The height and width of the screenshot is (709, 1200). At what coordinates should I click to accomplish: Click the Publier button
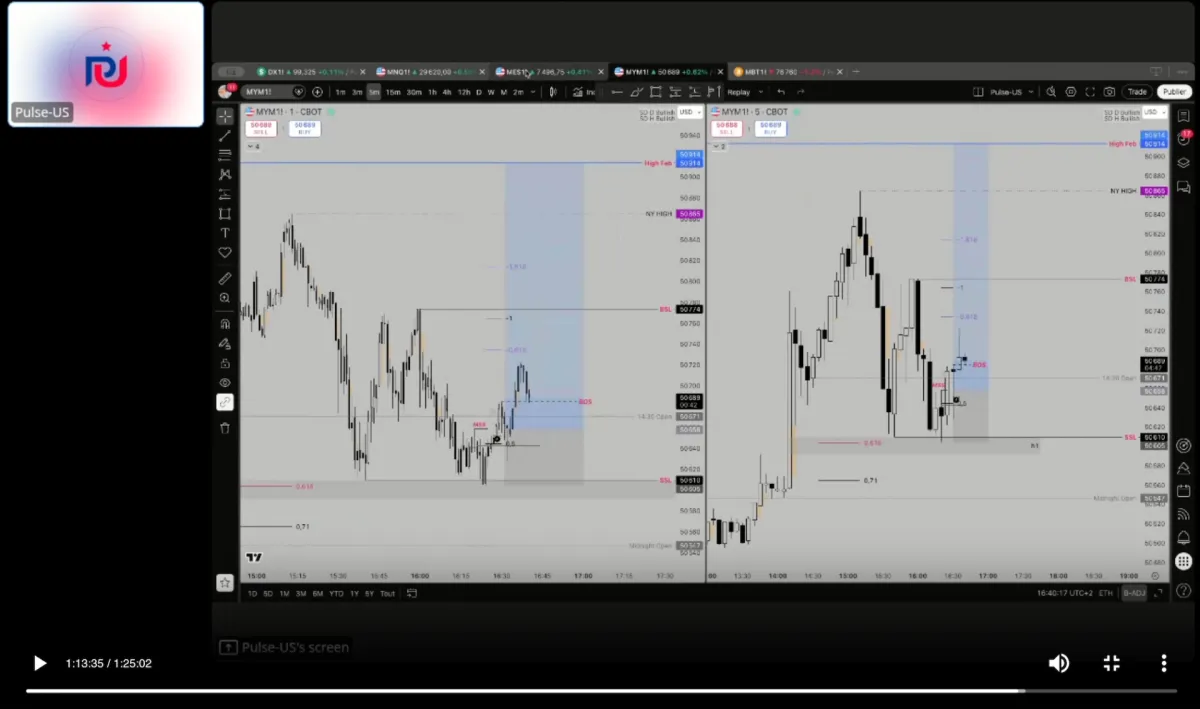coord(1174,92)
